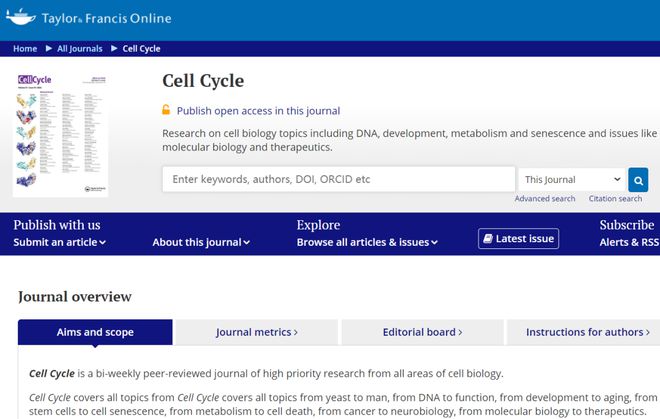Expand Browse all articles & issues menu
This screenshot has height=419, width=660.
[367, 242]
